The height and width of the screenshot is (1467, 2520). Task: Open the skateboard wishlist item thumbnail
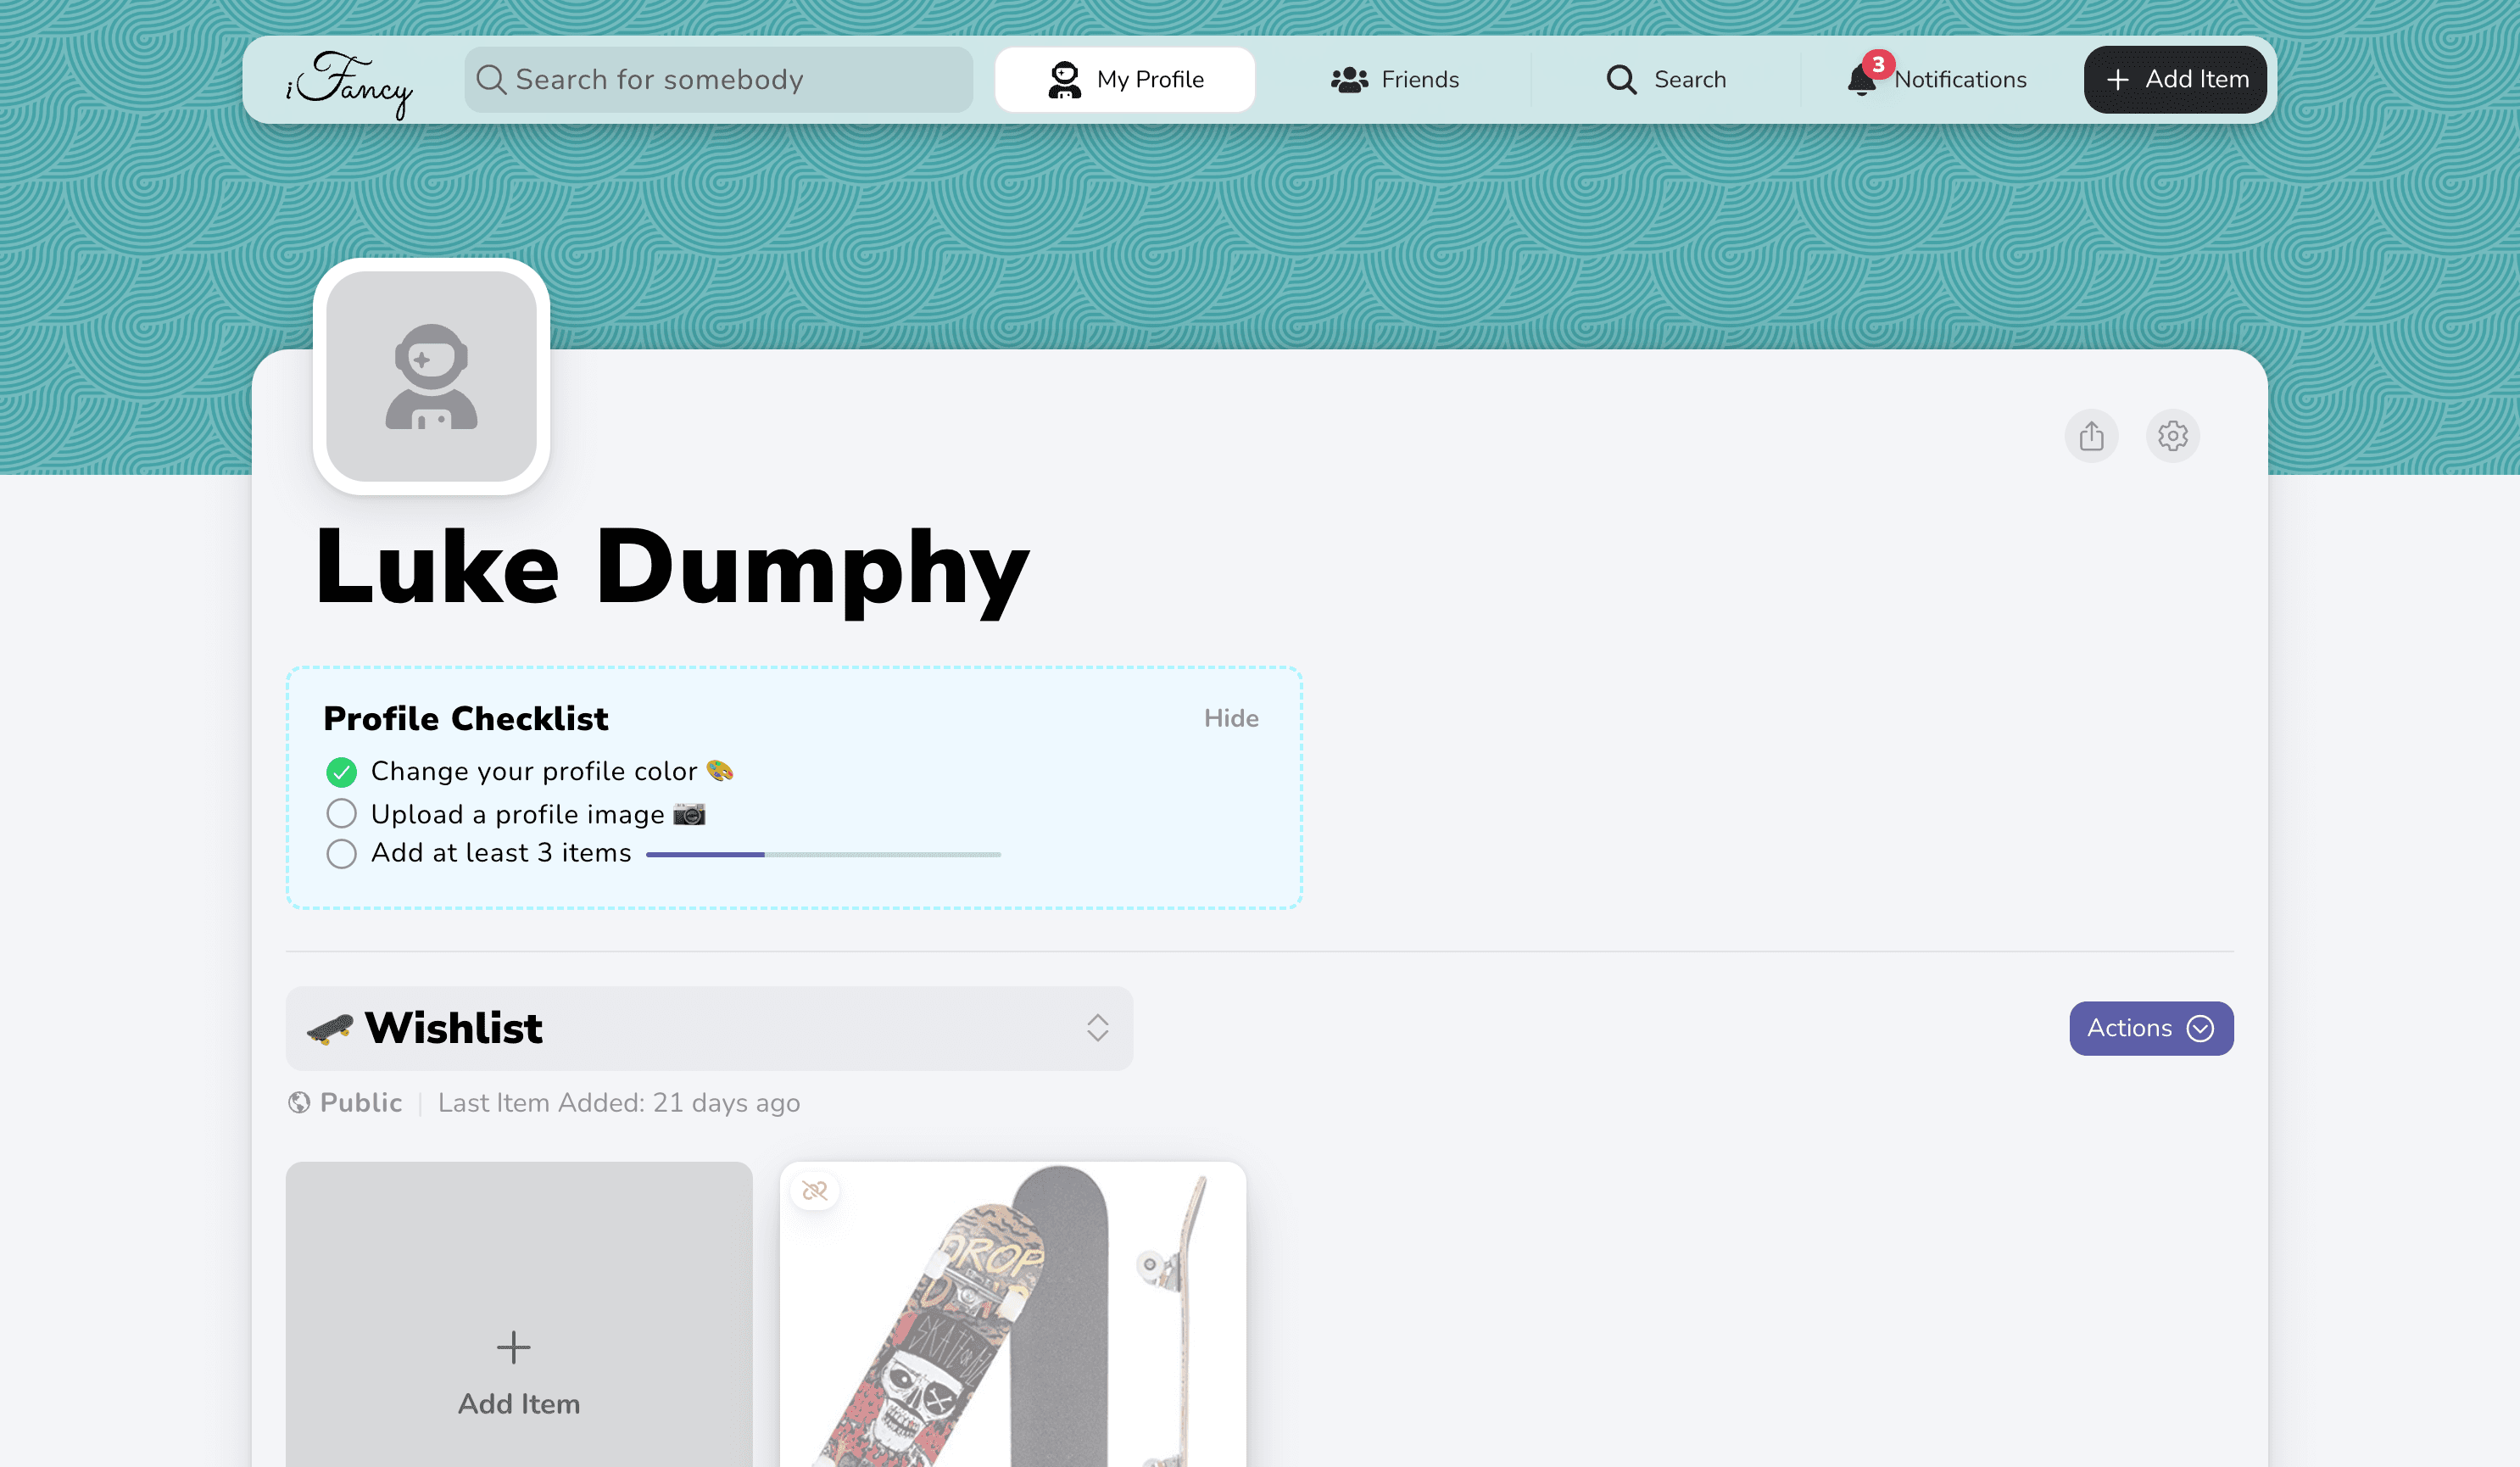1012,1314
